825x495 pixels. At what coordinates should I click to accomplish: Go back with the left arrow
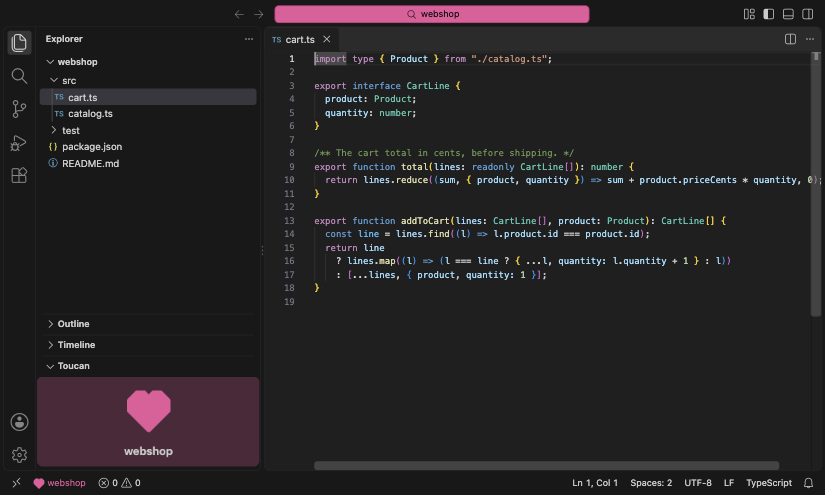239,14
